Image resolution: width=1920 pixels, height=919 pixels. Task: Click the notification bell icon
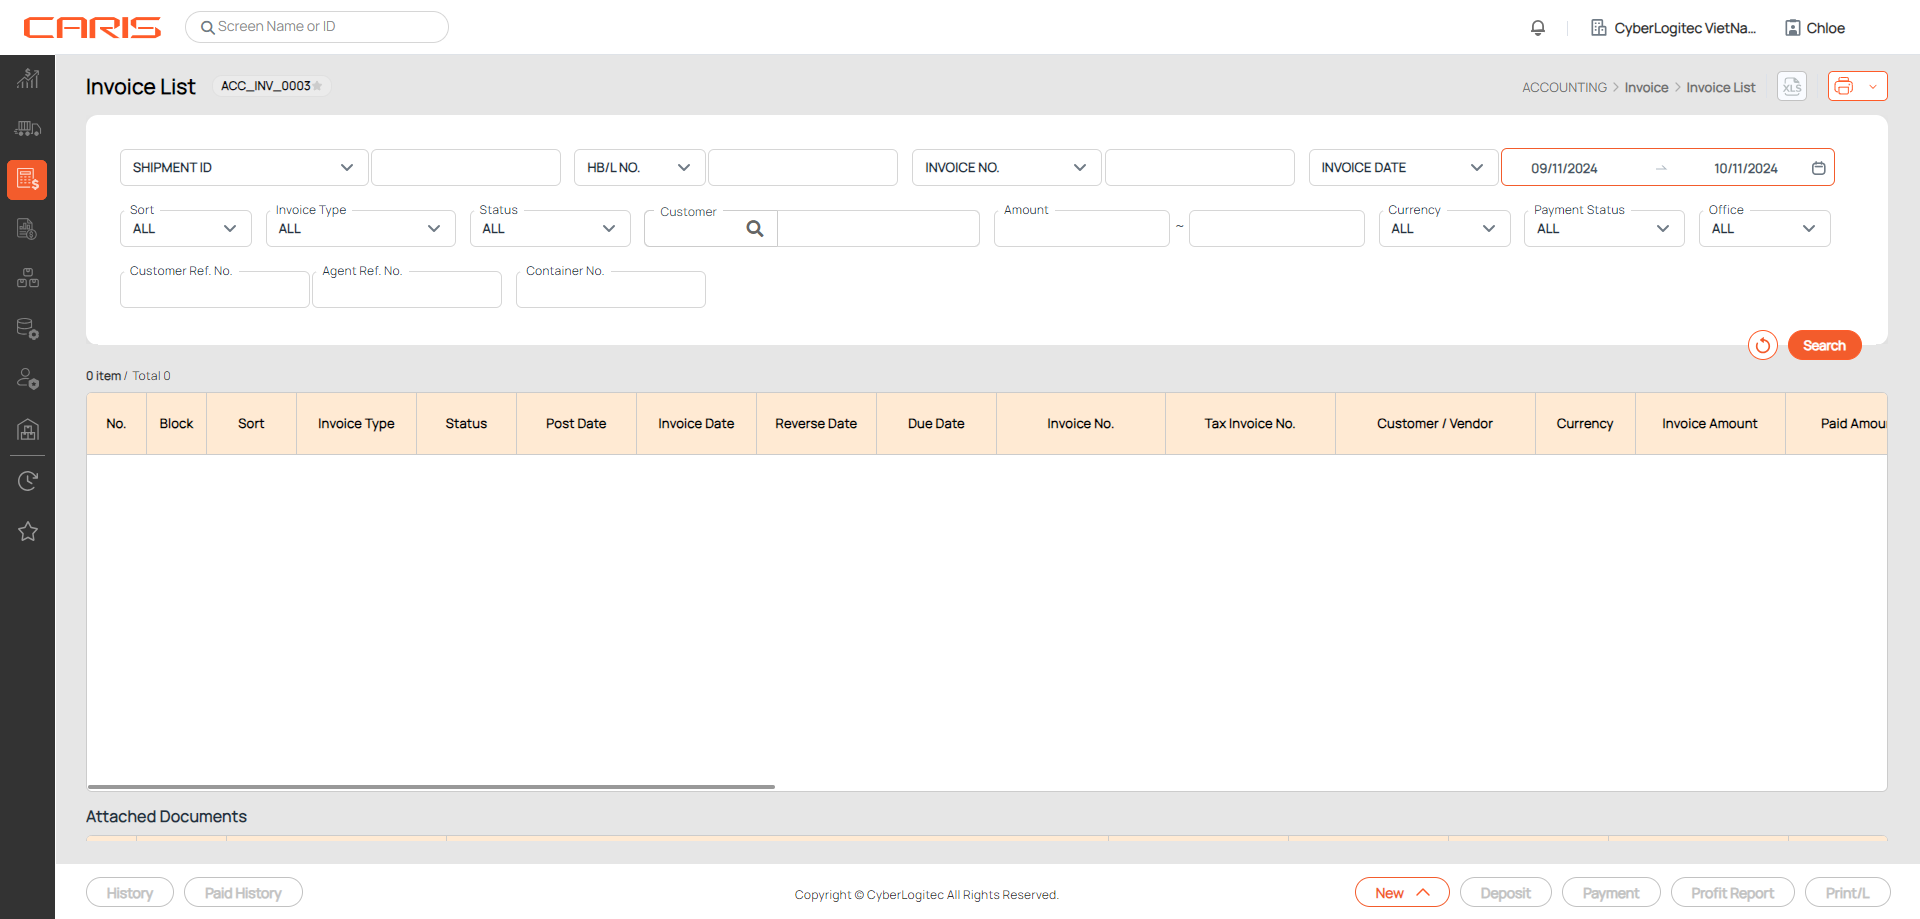[x=1538, y=28]
